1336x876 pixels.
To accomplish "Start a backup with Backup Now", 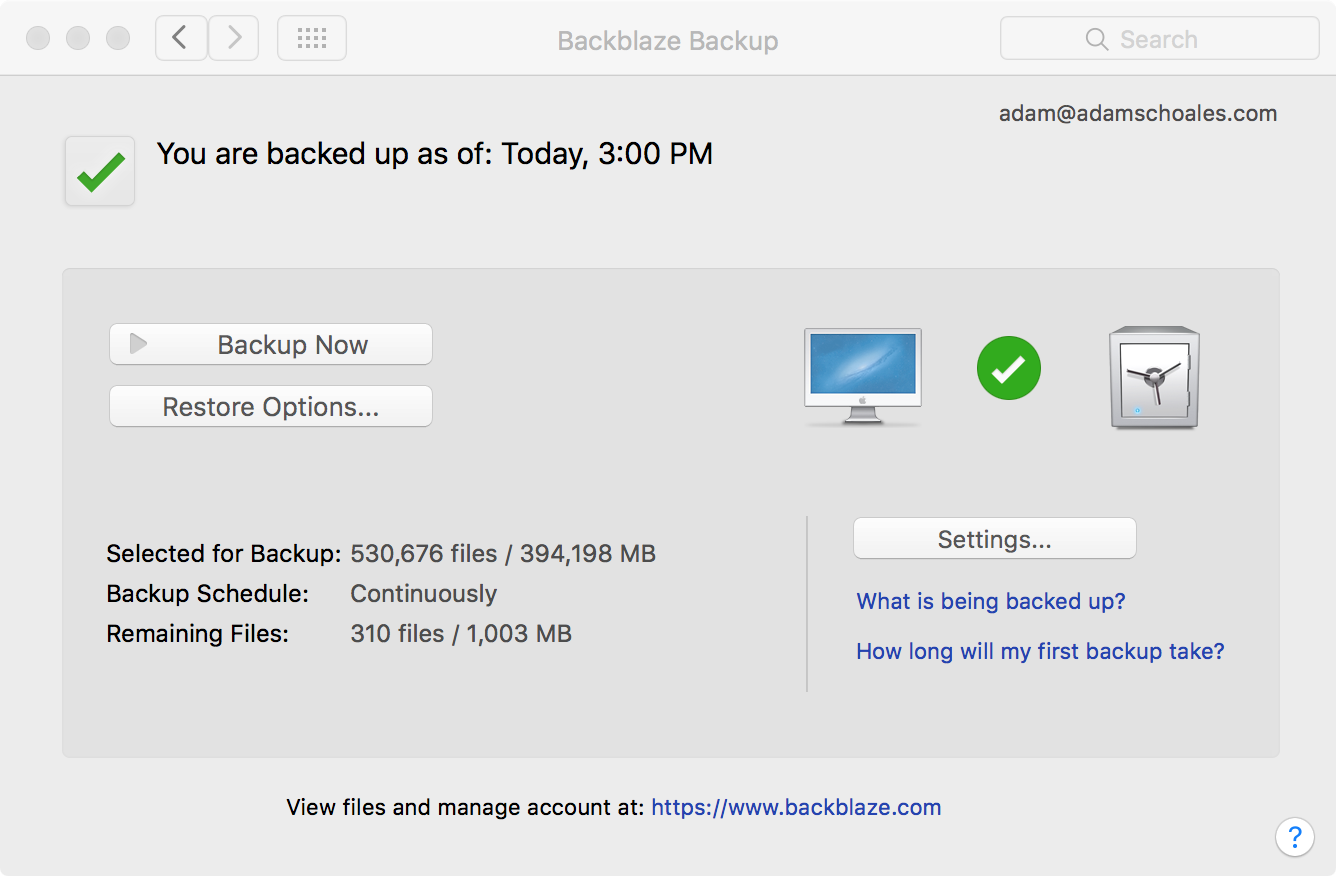I will (271, 344).
